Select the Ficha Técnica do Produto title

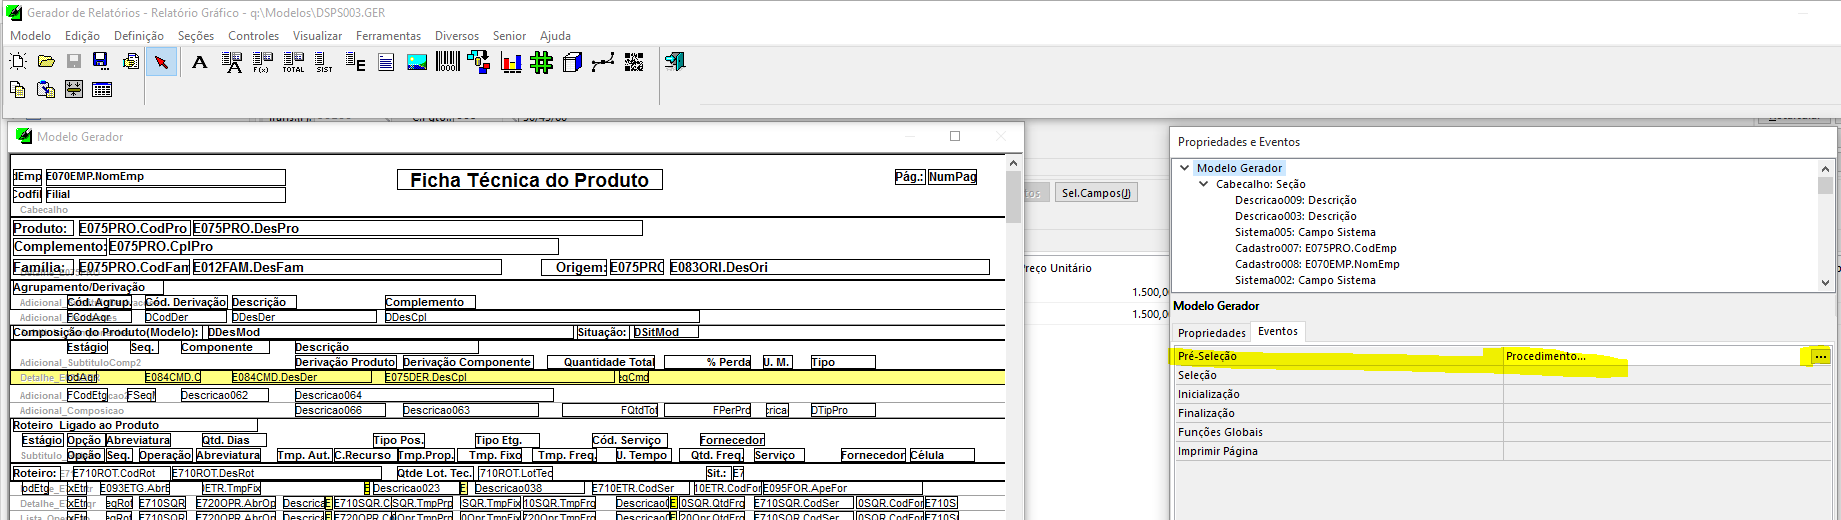(x=529, y=180)
